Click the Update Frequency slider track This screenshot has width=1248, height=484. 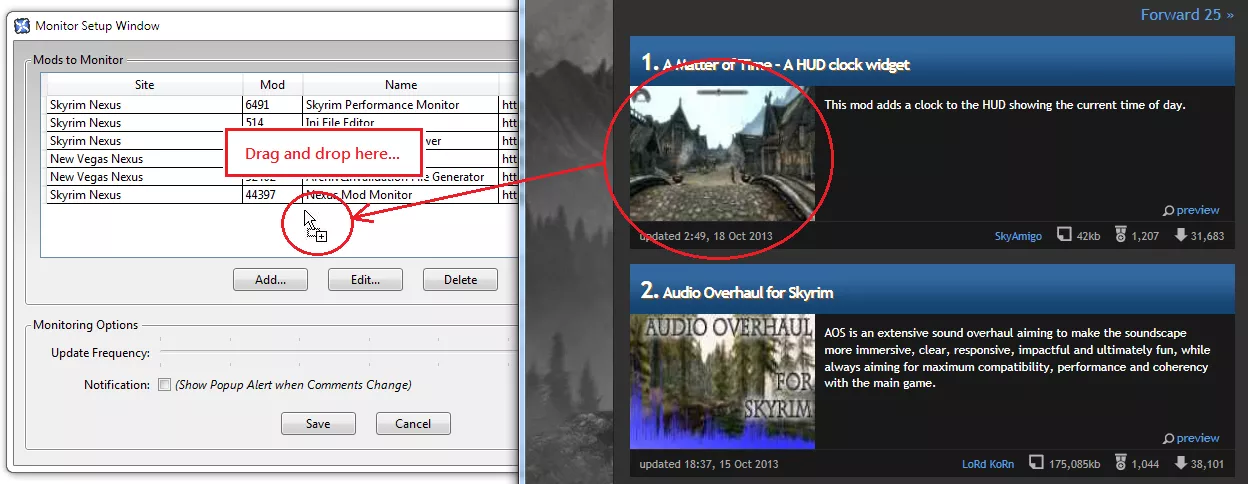[x=340, y=353]
